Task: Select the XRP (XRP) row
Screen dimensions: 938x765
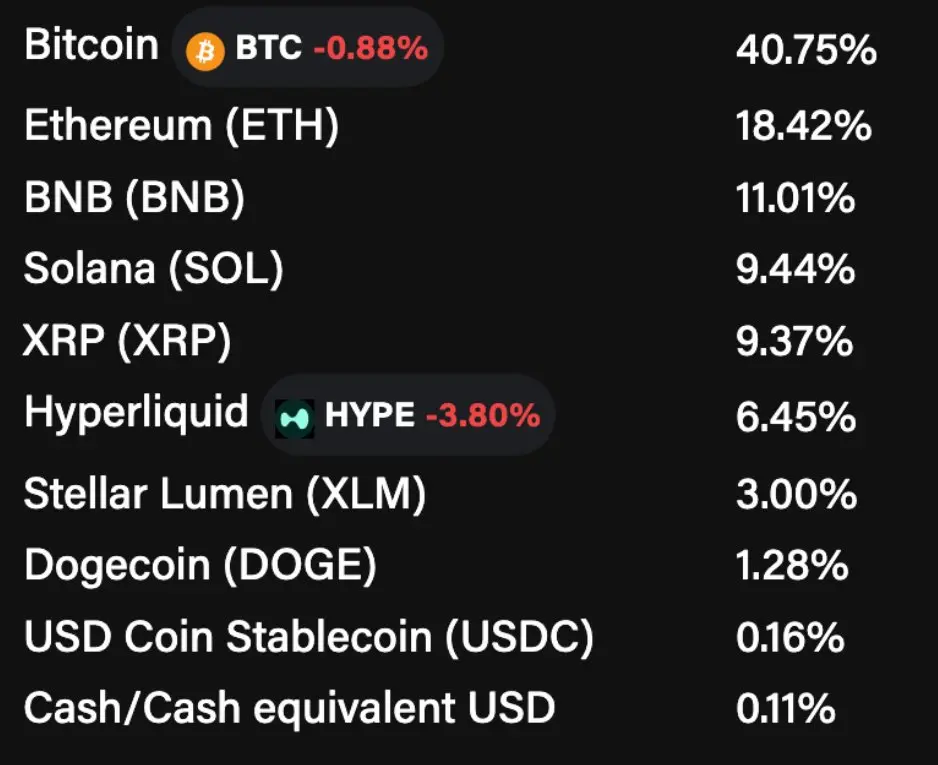Action: click(x=451, y=341)
